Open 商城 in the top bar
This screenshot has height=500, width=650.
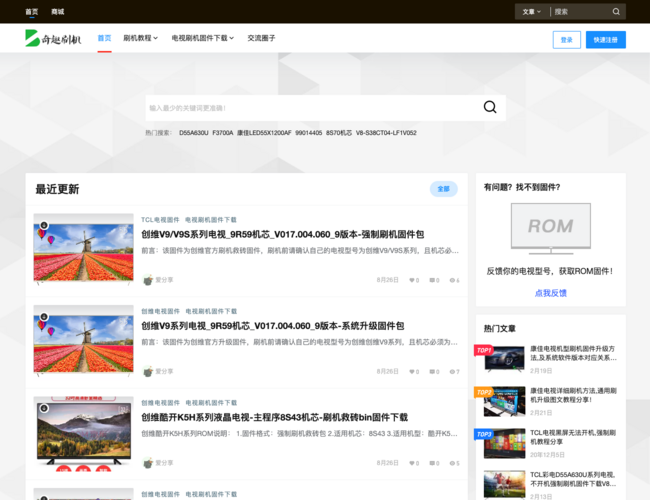click(58, 12)
